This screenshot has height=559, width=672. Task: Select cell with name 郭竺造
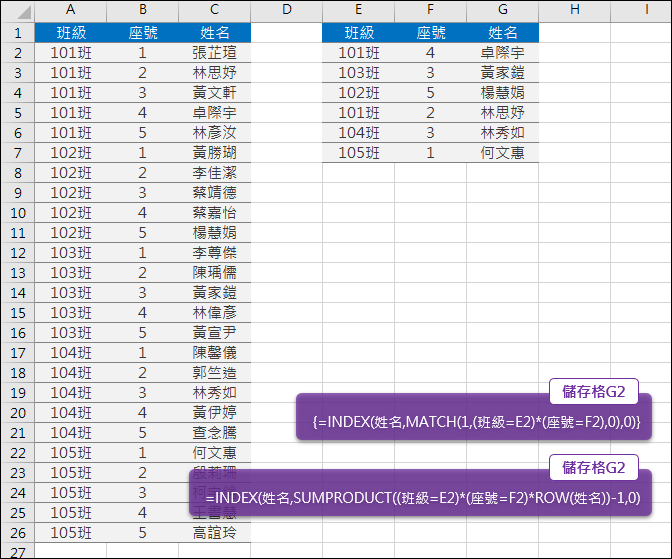(215, 373)
